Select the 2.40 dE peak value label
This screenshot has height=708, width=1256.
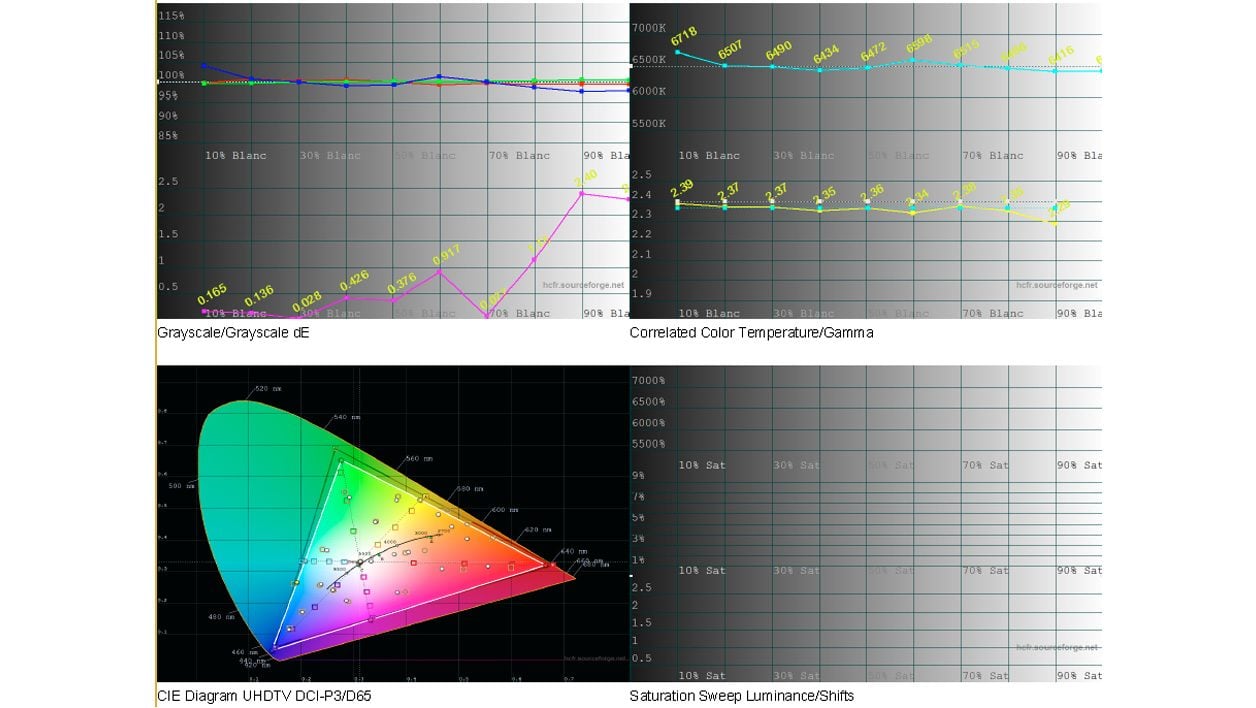tap(585, 176)
